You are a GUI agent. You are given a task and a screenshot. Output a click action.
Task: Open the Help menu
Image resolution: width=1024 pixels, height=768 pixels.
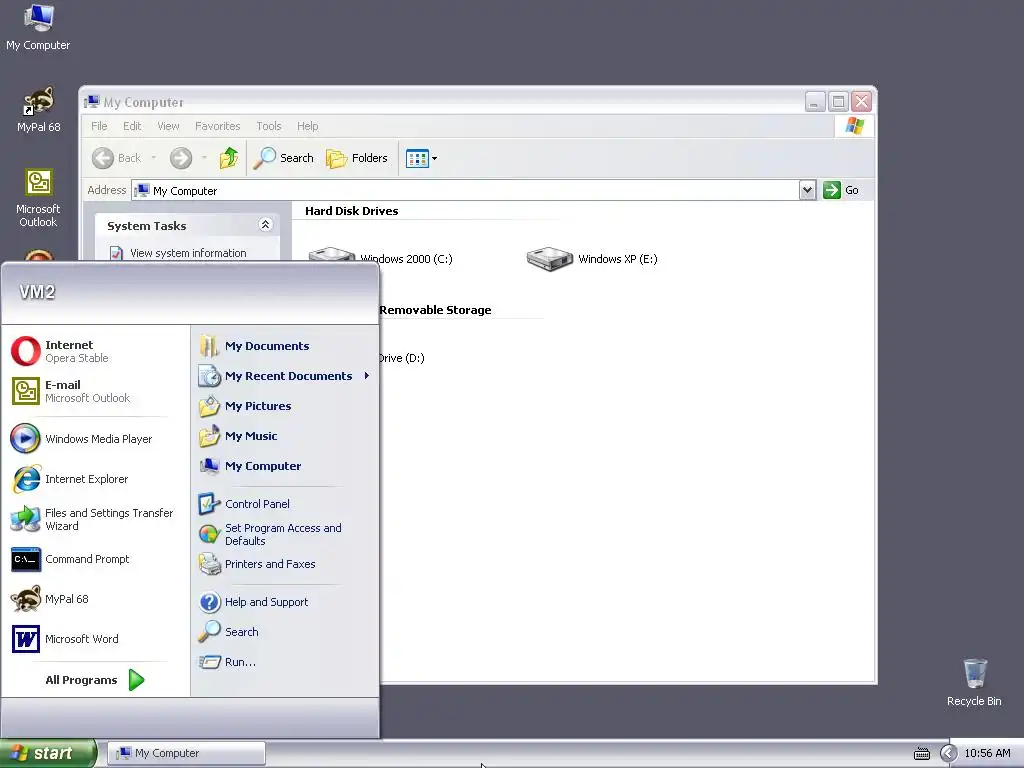[x=308, y=126]
